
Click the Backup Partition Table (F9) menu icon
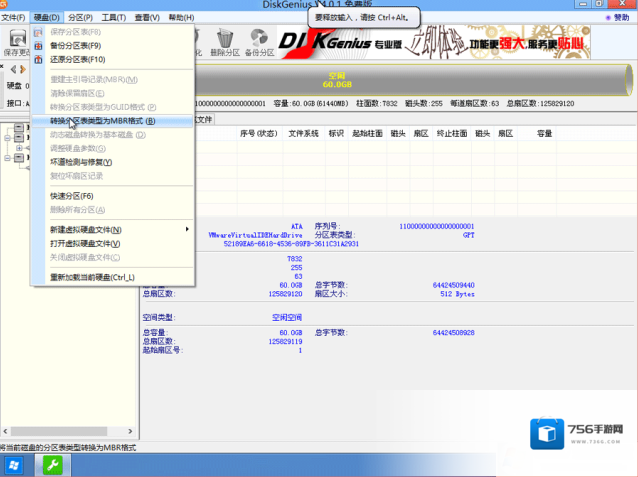[x=40, y=46]
